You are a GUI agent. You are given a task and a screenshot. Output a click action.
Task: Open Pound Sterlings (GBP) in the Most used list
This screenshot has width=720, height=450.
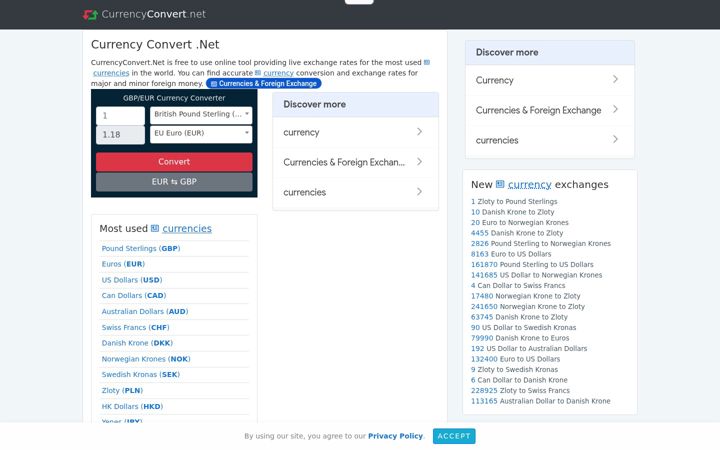click(x=141, y=248)
